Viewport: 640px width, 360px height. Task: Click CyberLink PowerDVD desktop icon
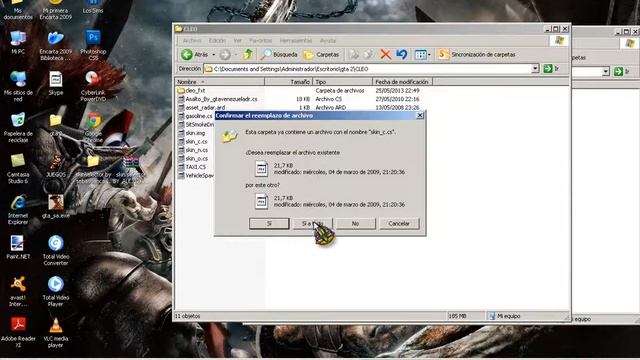(93, 87)
